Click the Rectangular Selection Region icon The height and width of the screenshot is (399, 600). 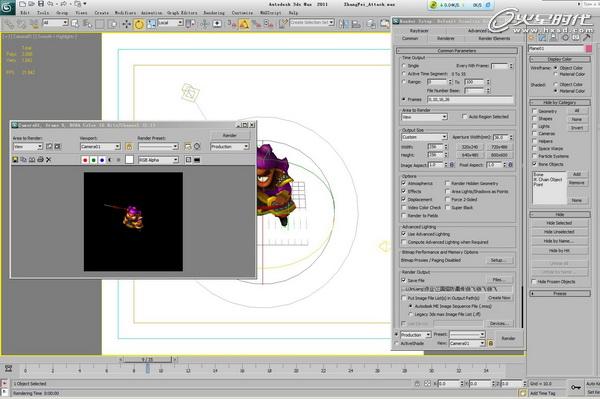pyautogui.click(x=100, y=24)
